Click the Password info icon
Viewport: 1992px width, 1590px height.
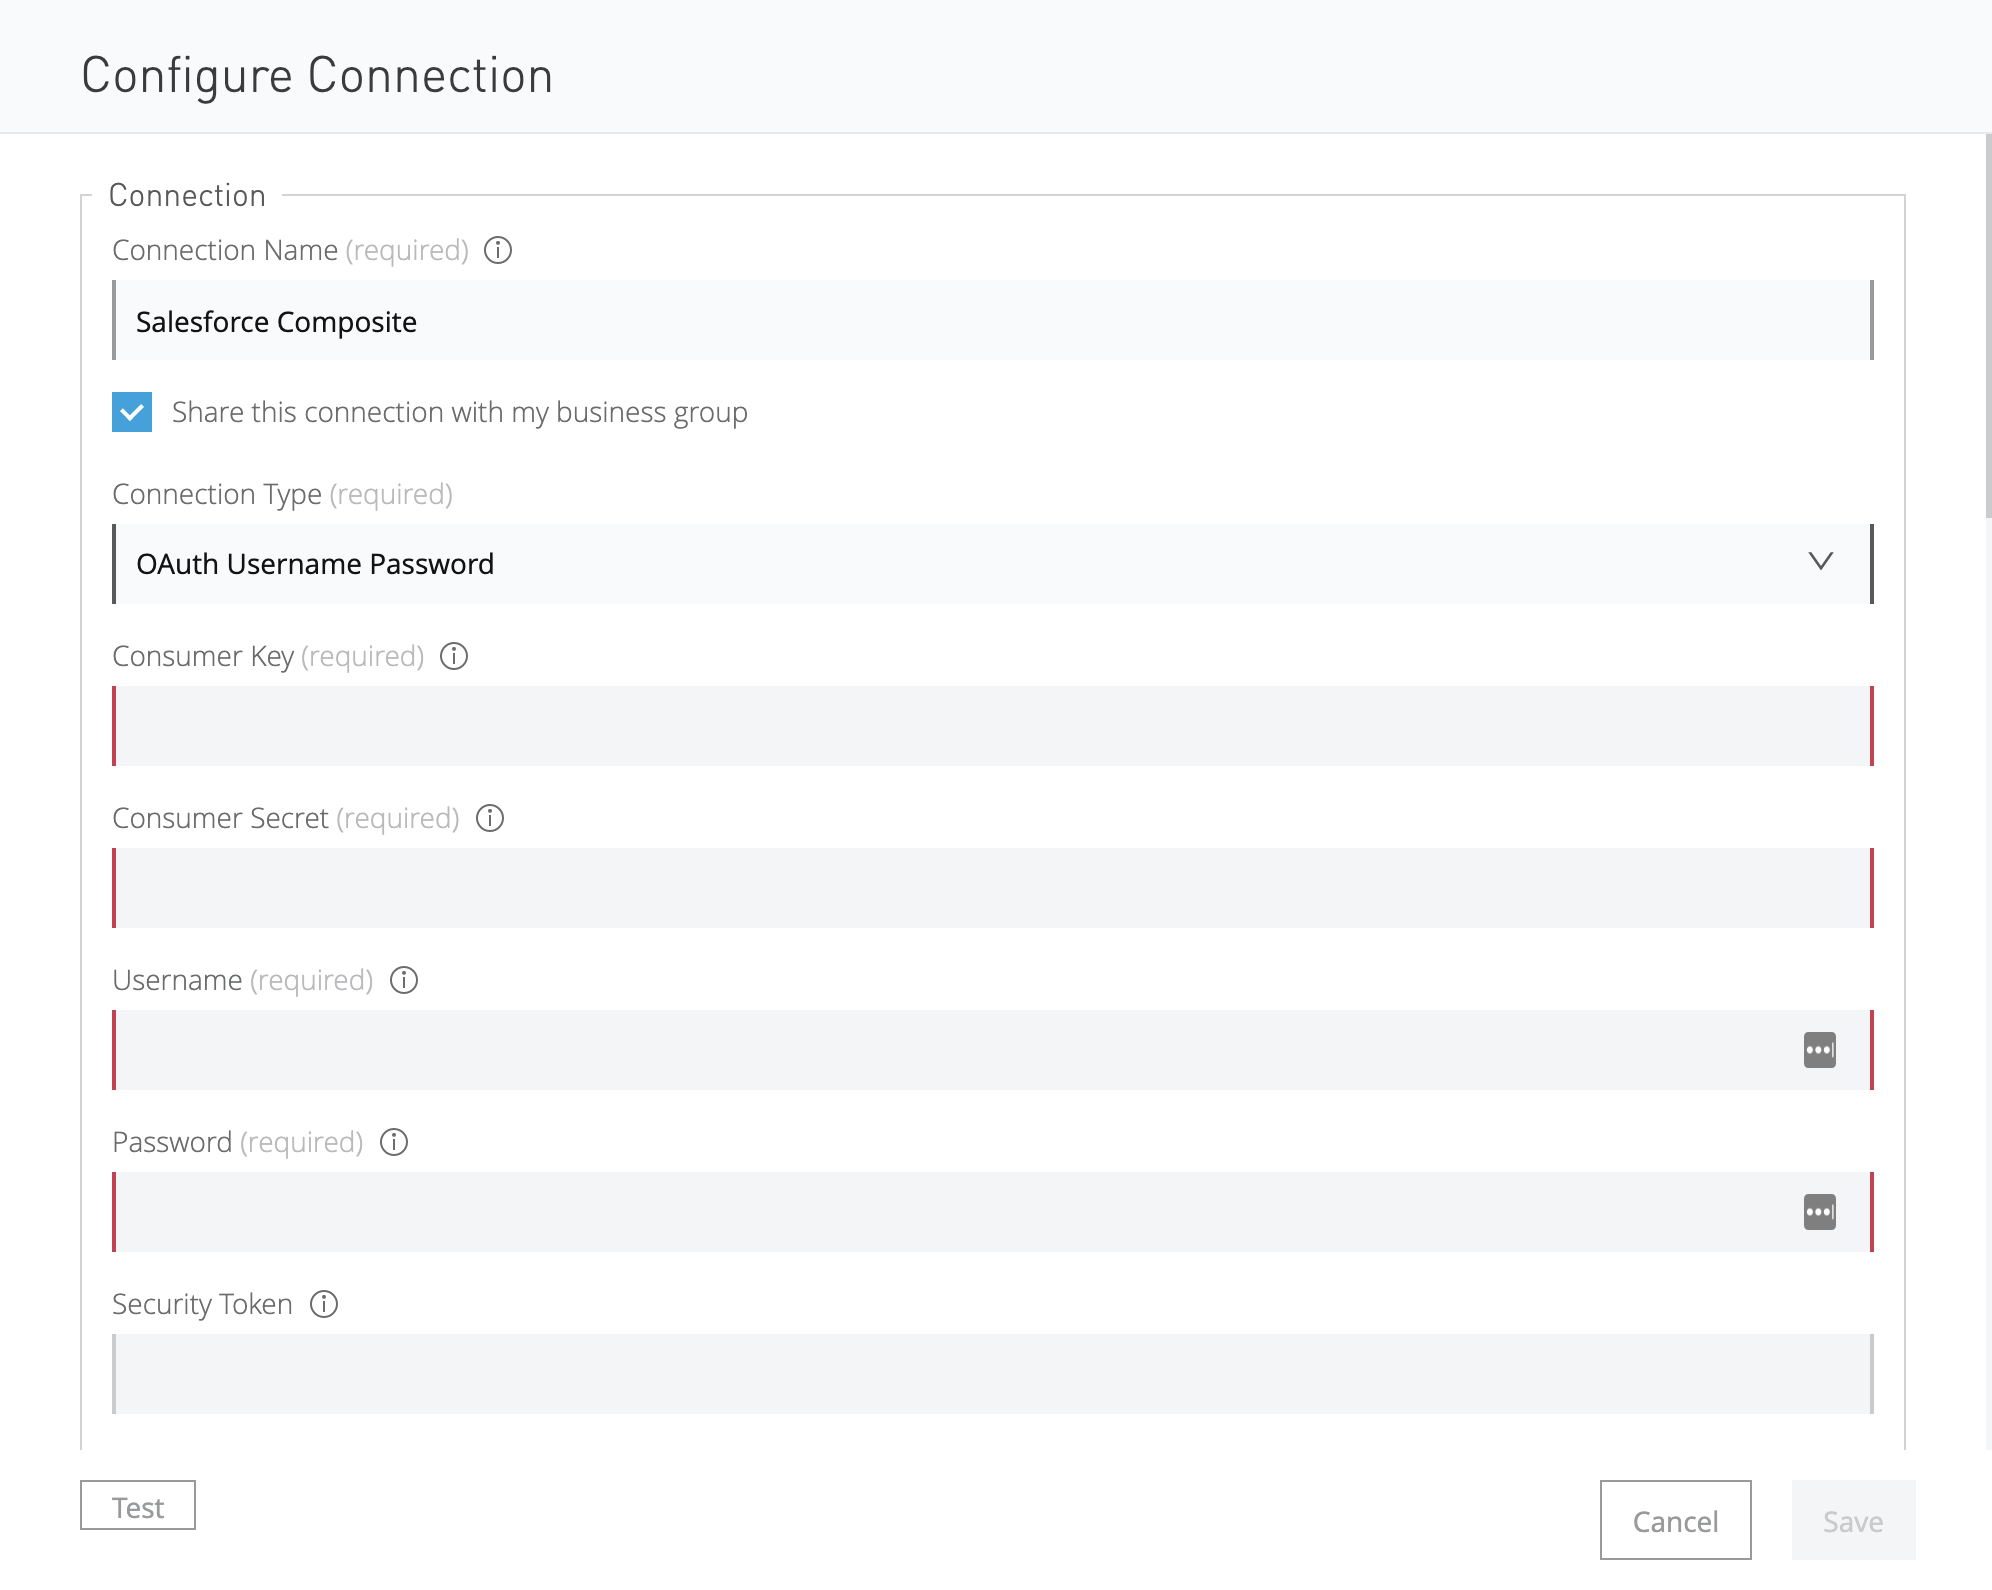(394, 1142)
